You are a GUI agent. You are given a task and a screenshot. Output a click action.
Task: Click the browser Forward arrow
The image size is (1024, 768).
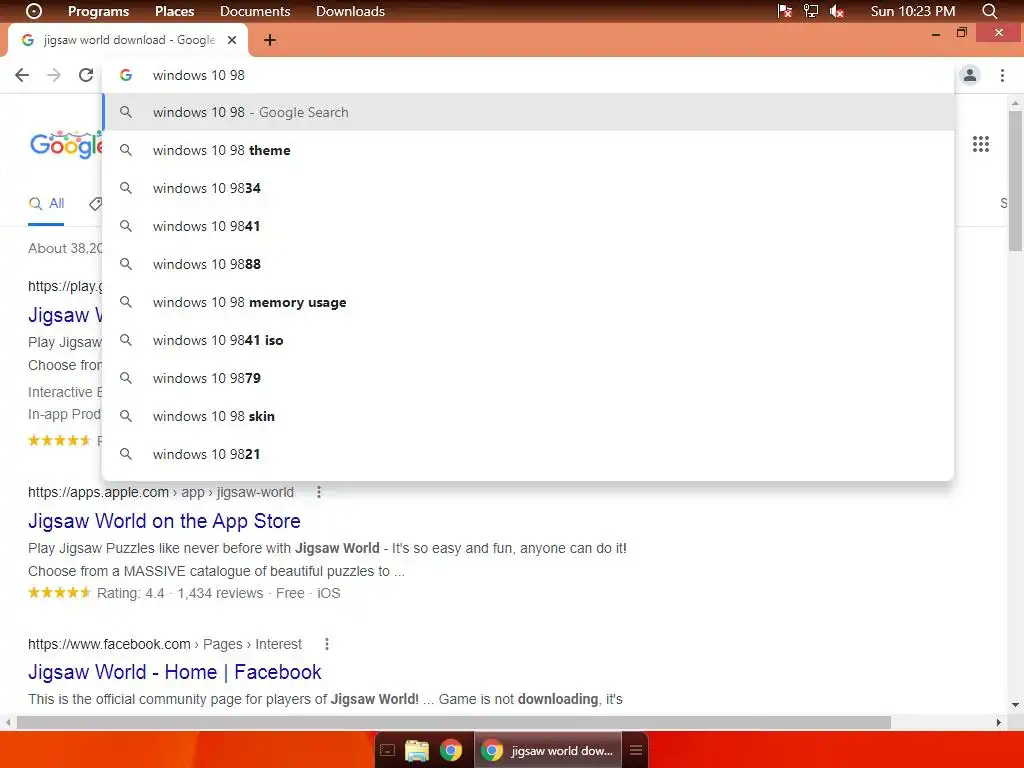click(x=54, y=75)
